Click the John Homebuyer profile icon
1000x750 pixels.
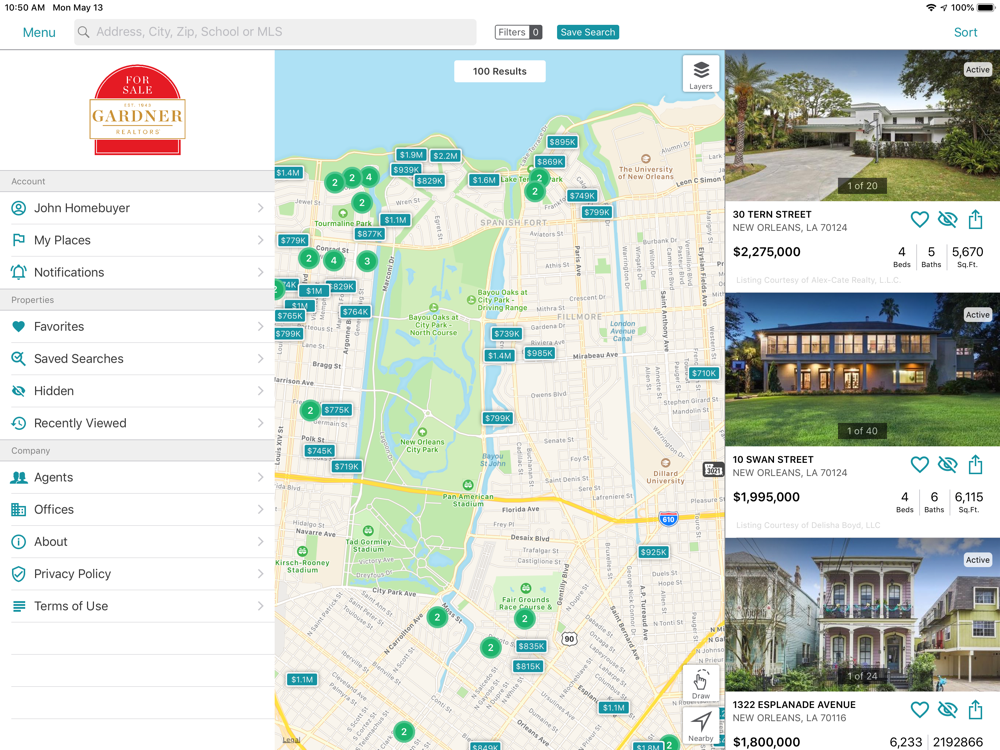pyautogui.click(x=19, y=208)
